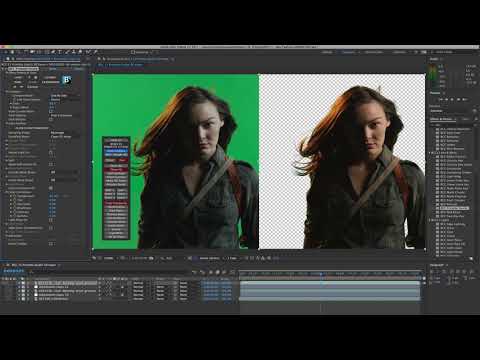This screenshot has width=480, height=360.
Task: Click the highlighted BCC Primatte Studio preset
Action: click(454, 208)
